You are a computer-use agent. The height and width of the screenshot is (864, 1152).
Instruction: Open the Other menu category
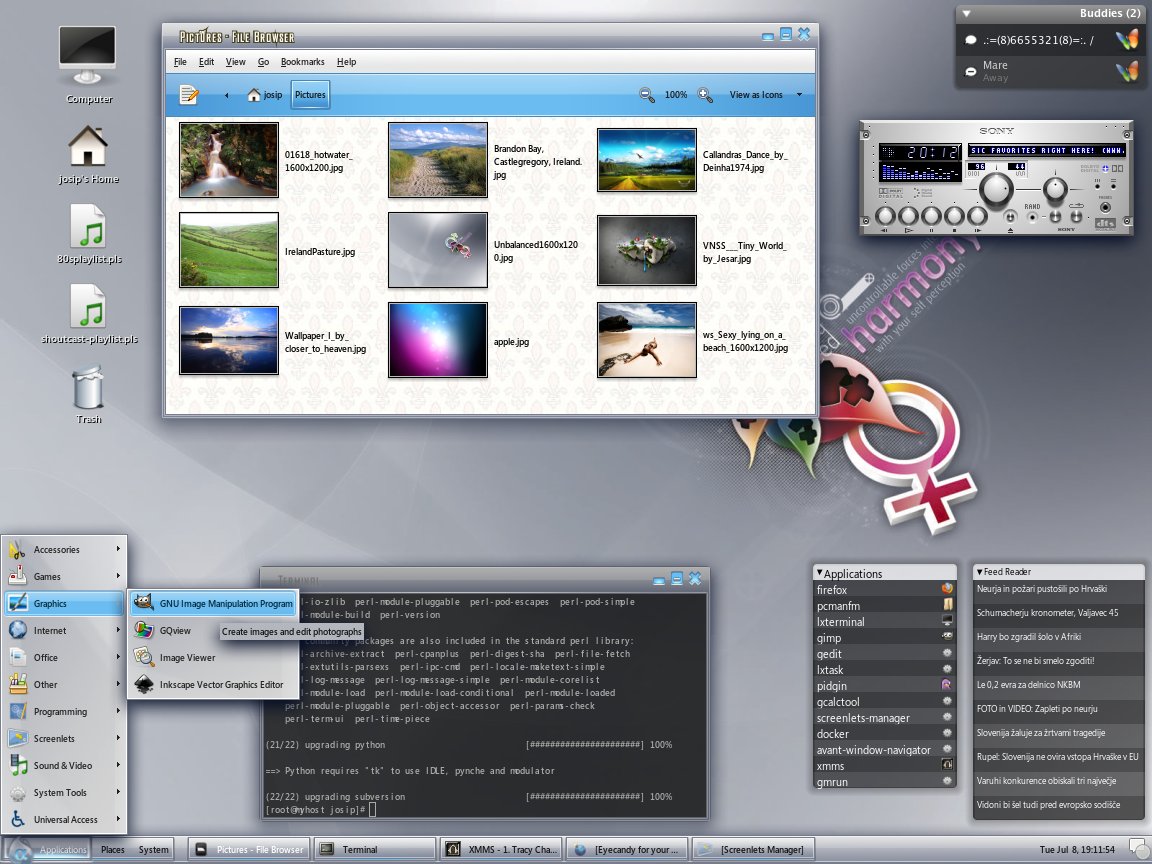coord(64,684)
